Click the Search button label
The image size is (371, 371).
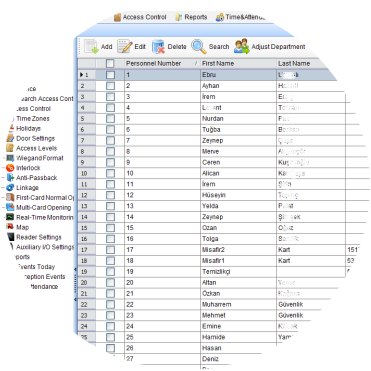point(219,47)
